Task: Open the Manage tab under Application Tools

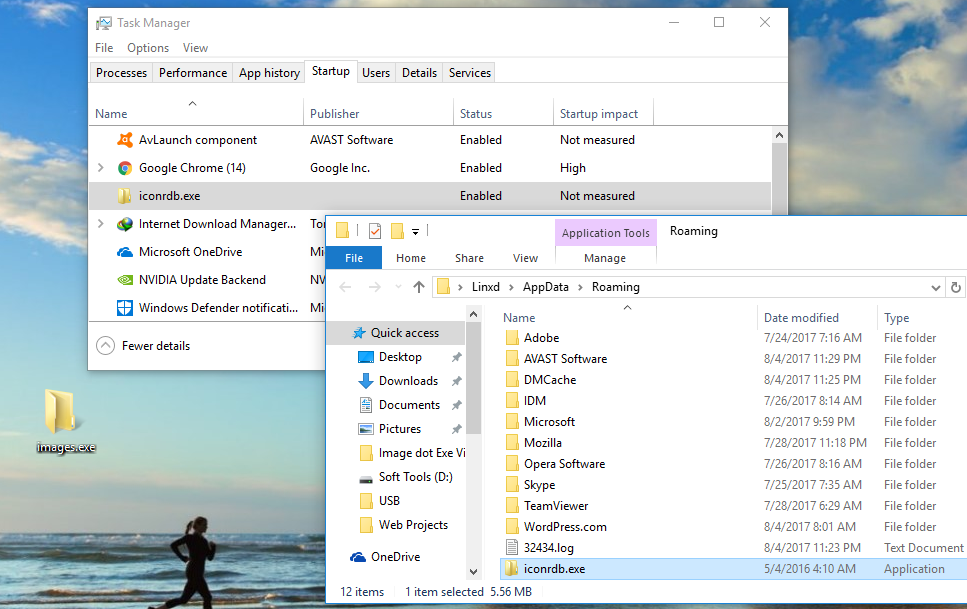Action: click(605, 258)
